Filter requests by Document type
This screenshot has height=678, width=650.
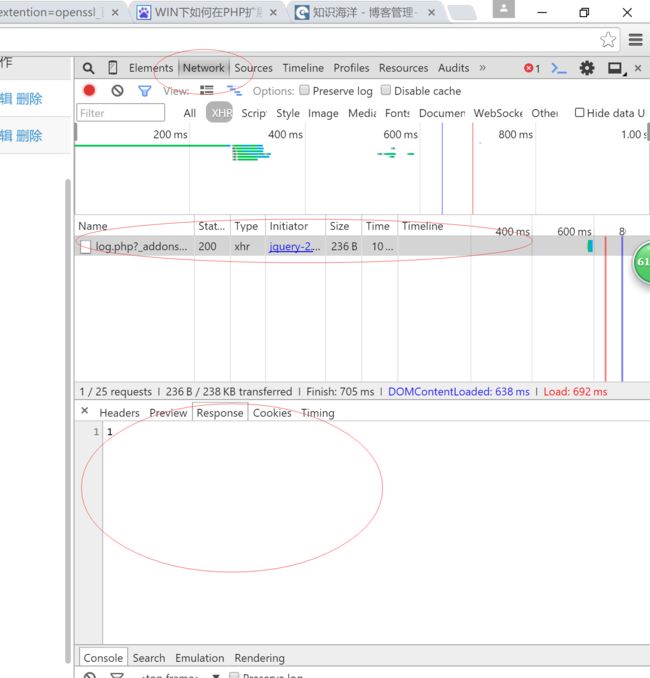(x=442, y=113)
